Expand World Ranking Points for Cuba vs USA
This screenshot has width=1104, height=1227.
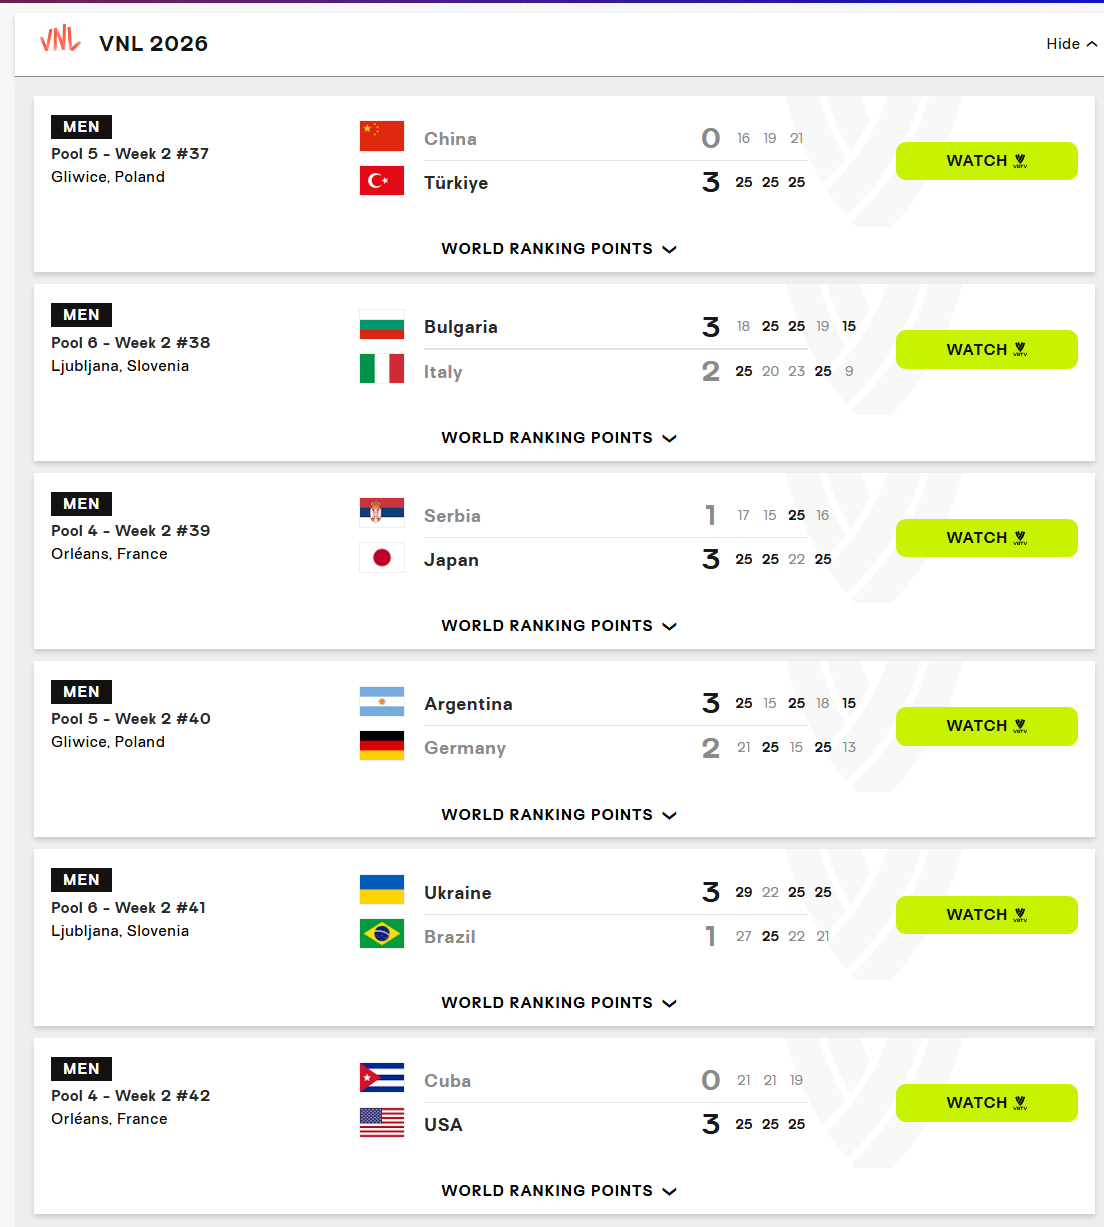pos(559,1191)
